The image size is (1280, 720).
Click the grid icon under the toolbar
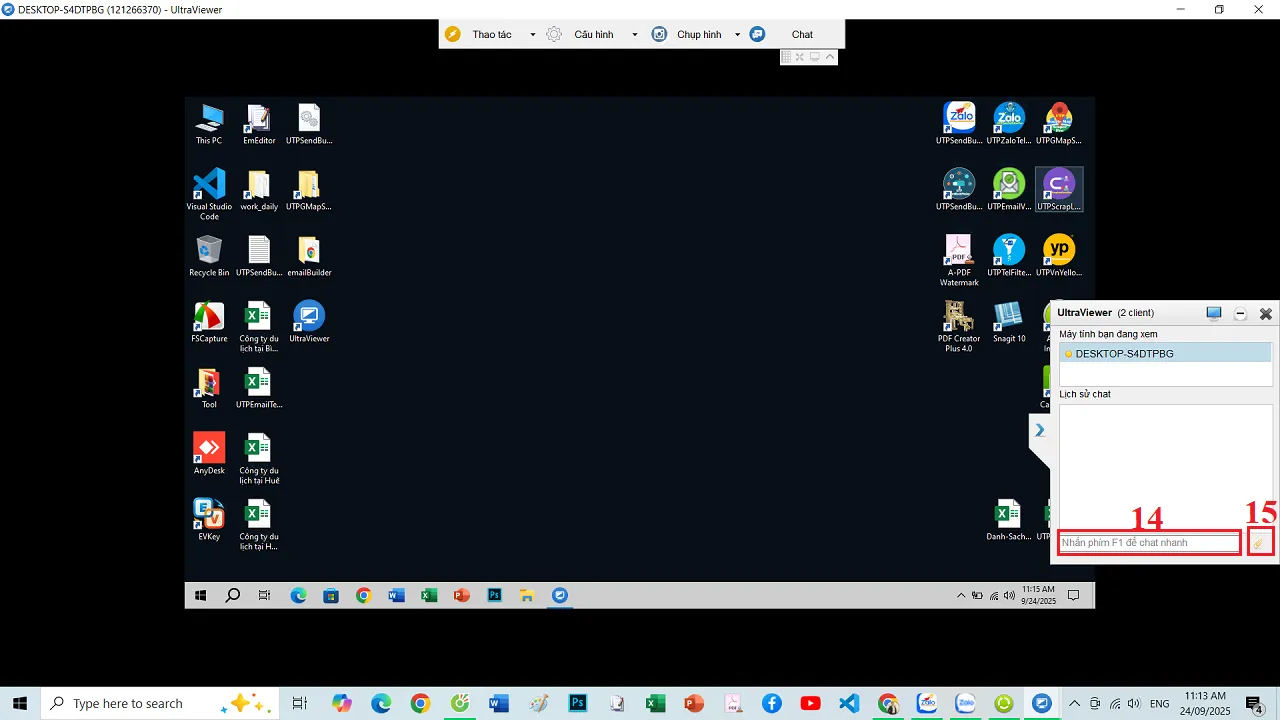point(787,57)
